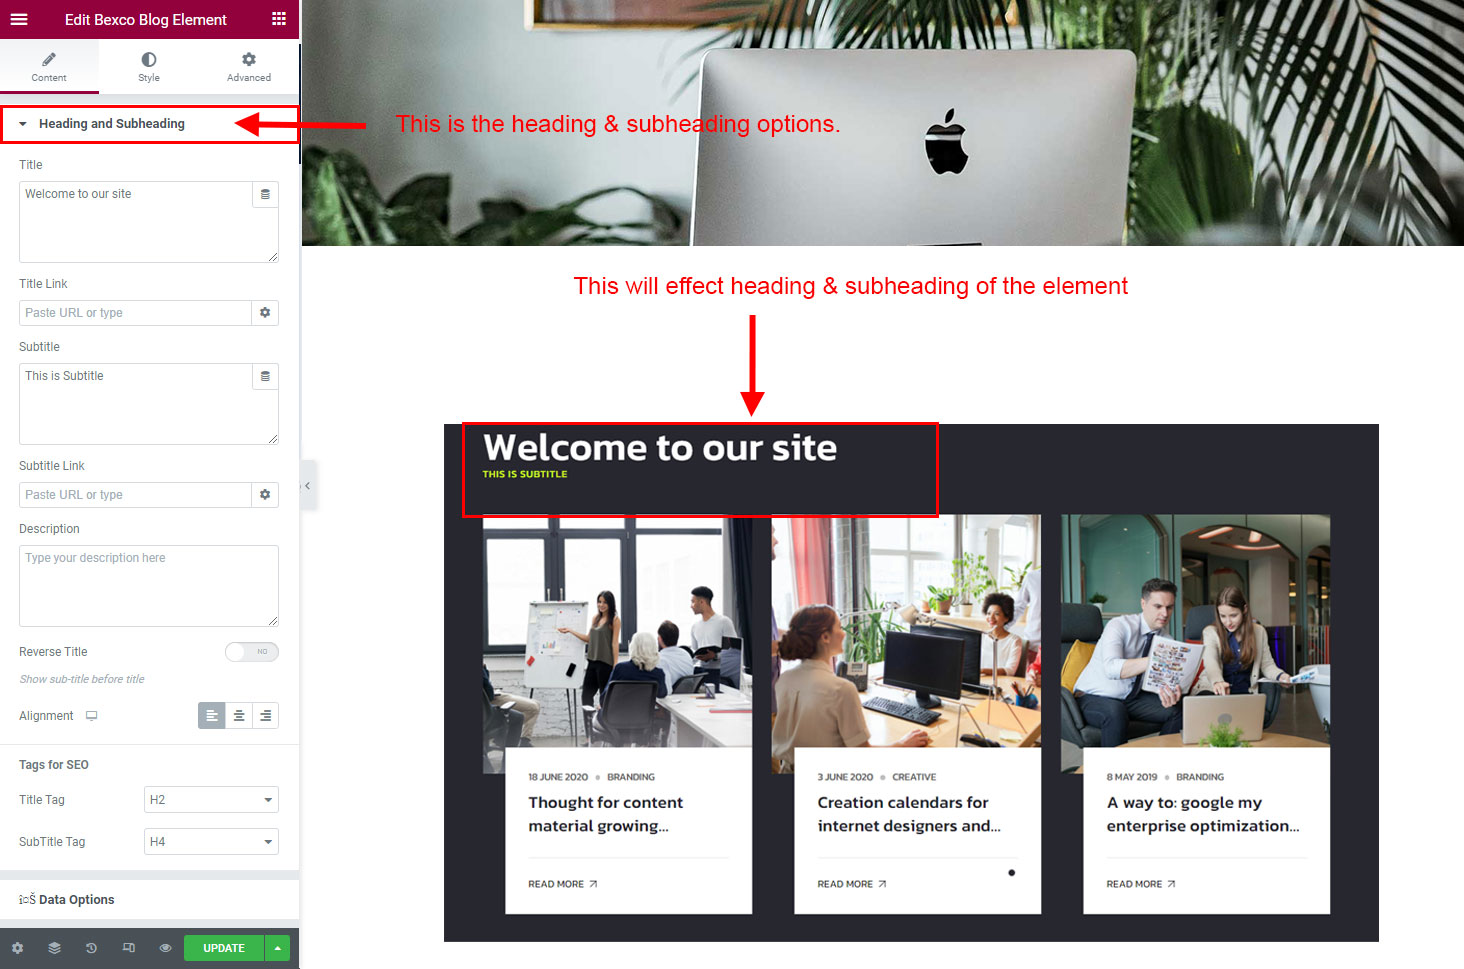Open save options arrow beside Update
The width and height of the screenshot is (1464, 969).
277,948
